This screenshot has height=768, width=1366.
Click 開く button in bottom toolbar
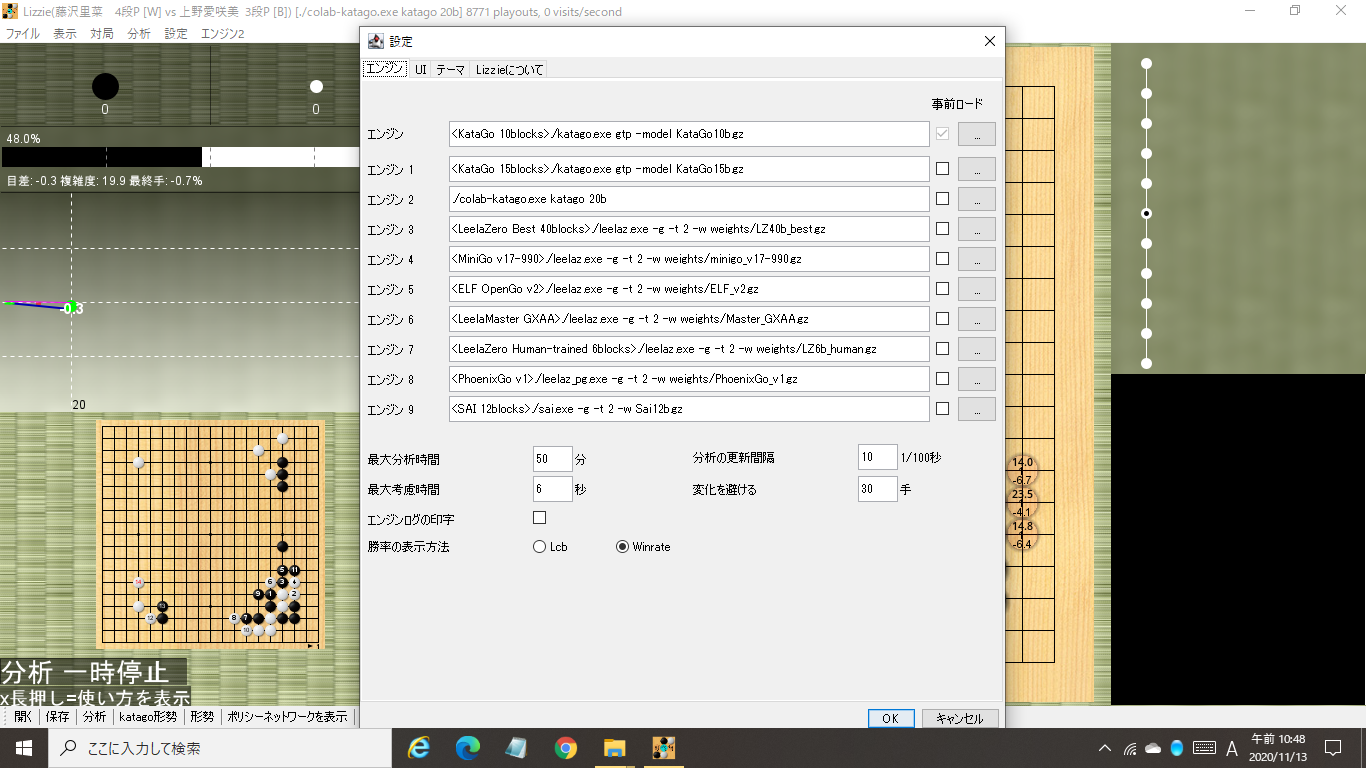pos(22,717)
